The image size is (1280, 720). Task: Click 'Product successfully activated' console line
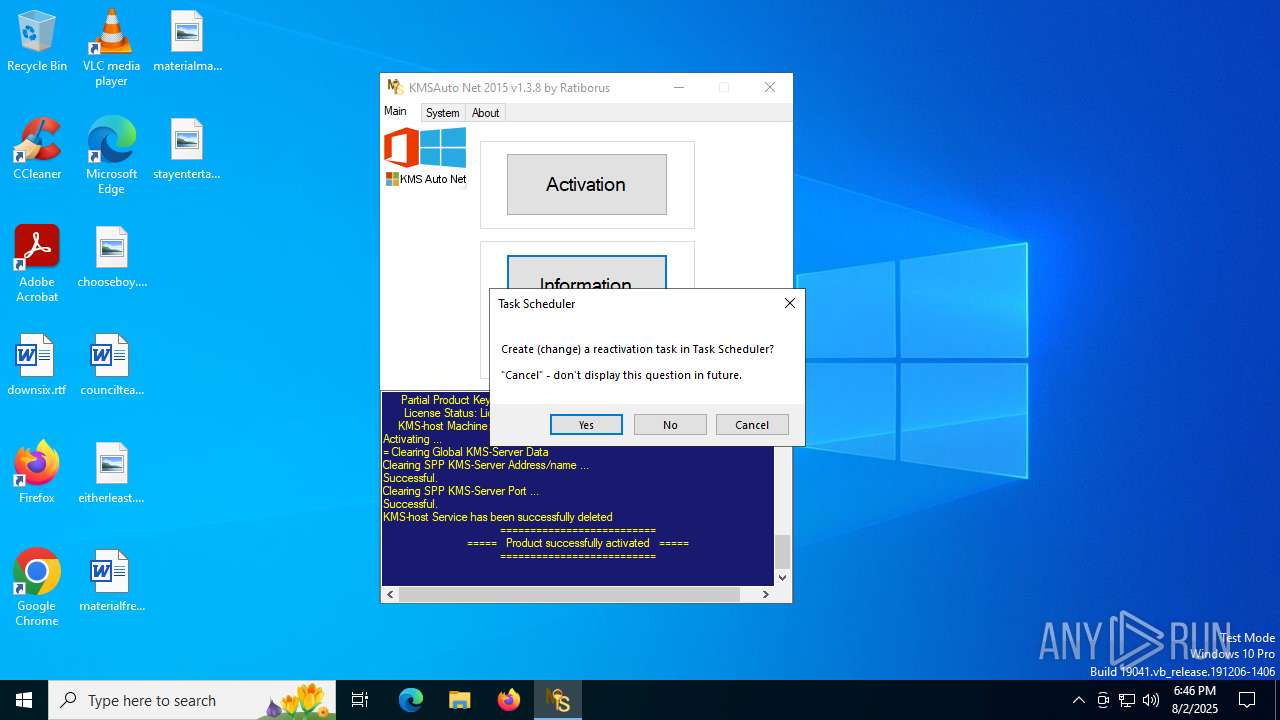coord(578,543)
